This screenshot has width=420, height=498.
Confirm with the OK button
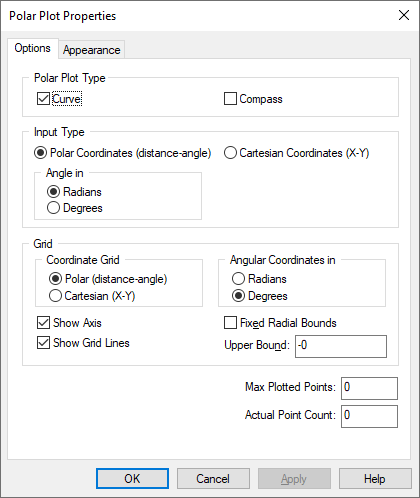point(132,479)
